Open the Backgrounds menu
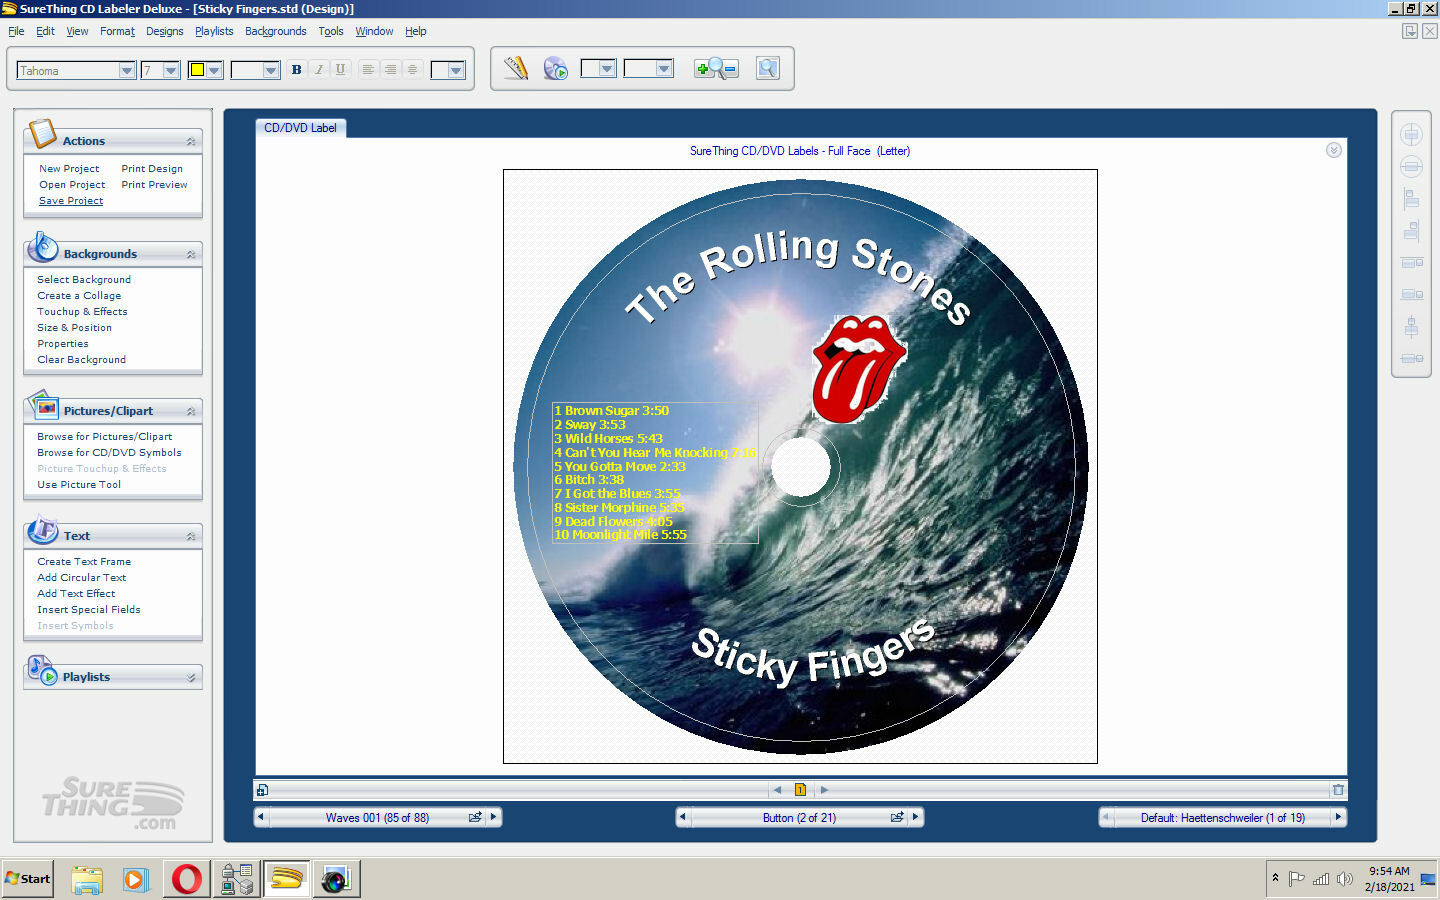1440x900 pixels. click(276, 31)
